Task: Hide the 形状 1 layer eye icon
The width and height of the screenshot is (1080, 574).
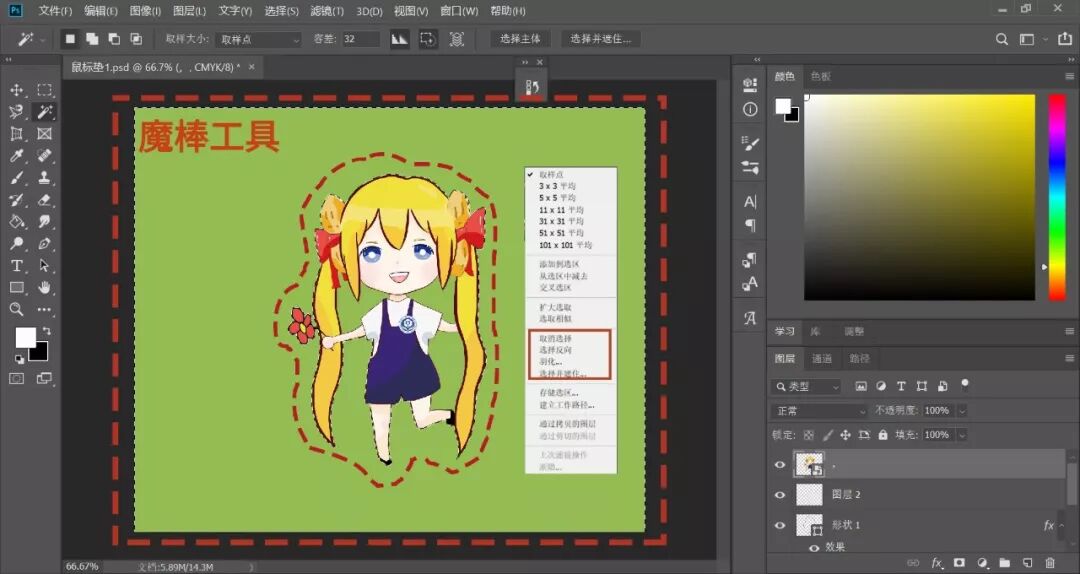Action: point(780,525)
